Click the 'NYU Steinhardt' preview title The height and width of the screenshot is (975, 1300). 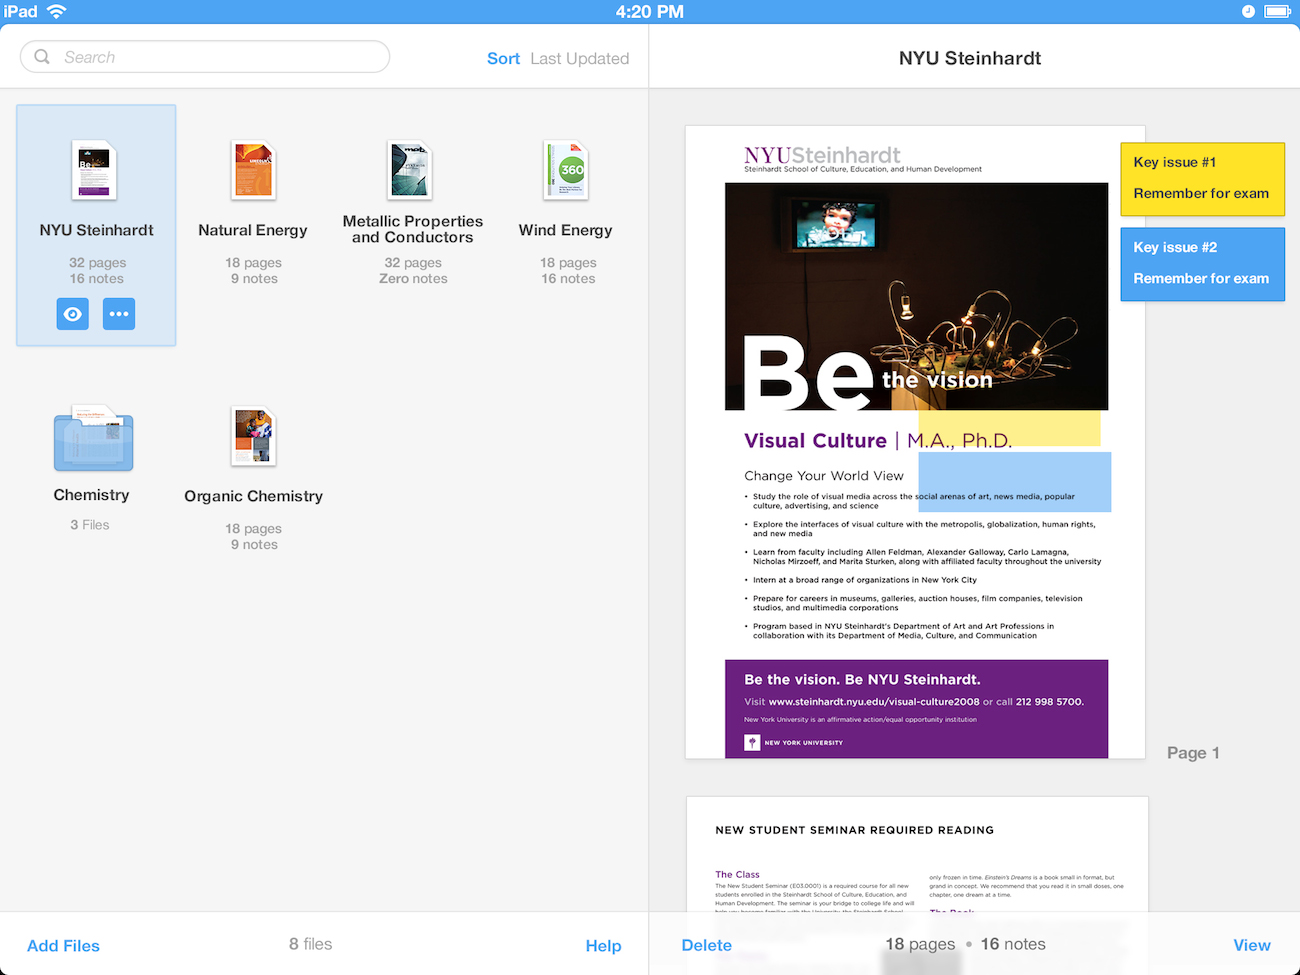pos(970,58)
